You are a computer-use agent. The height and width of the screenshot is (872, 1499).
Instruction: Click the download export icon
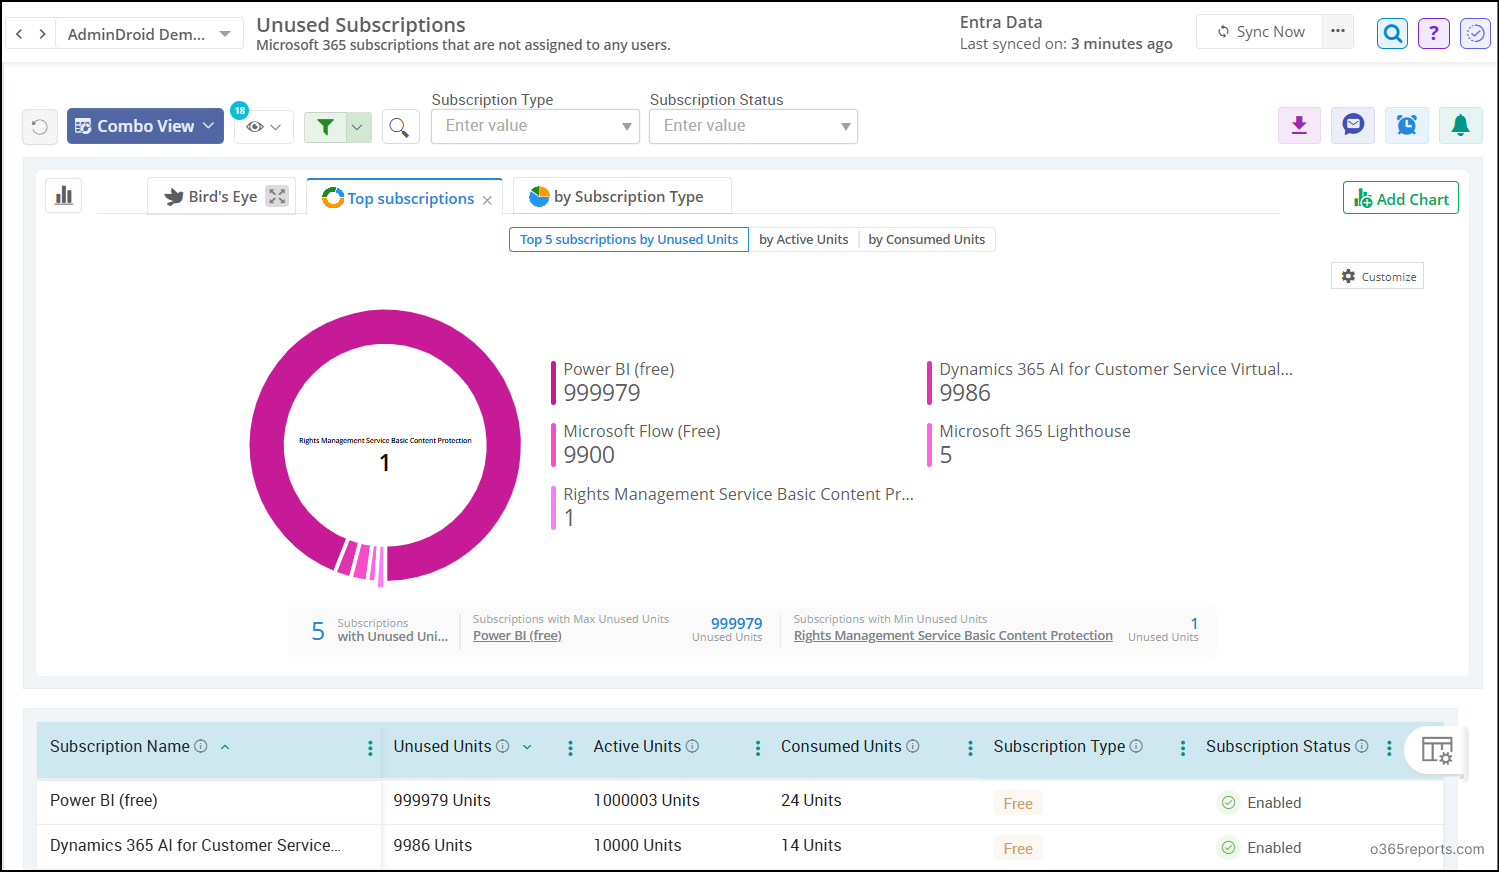(1299, 125)
